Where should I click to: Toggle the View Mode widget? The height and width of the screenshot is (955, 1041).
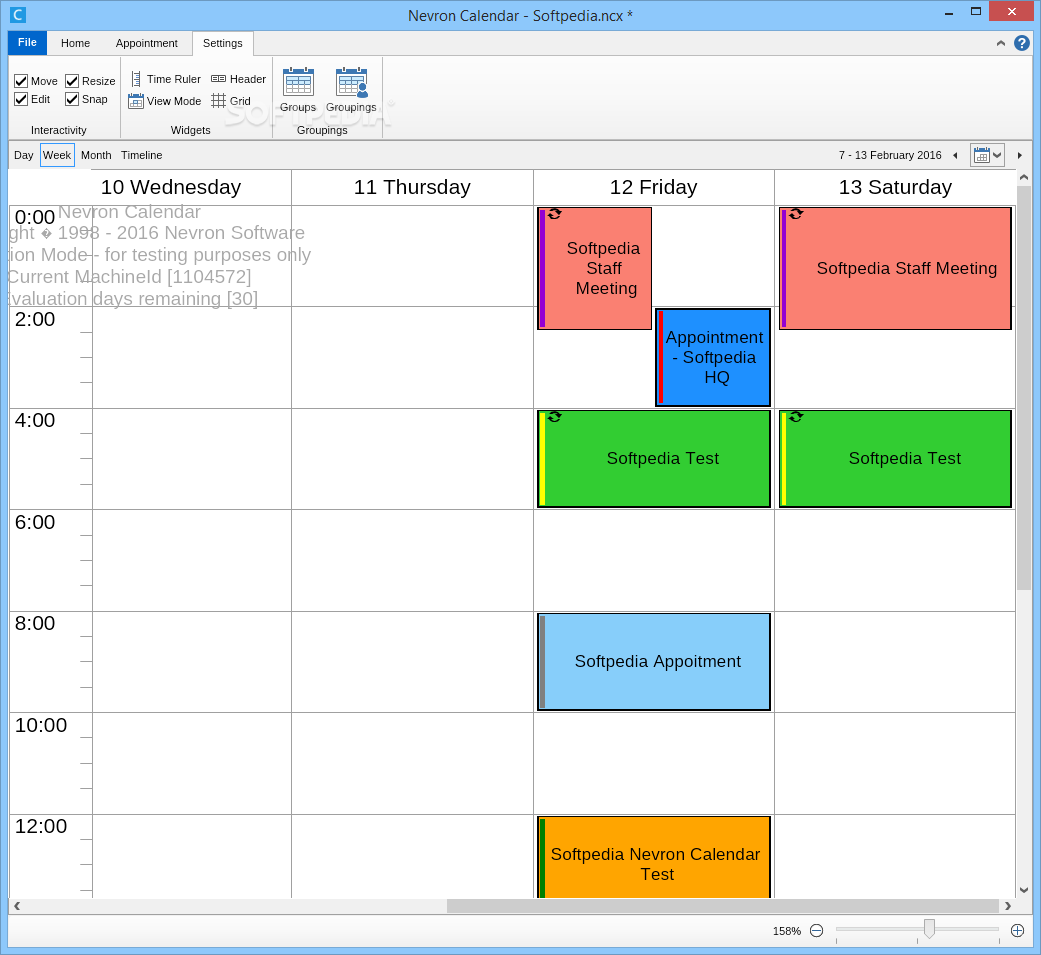[x=165, y=101]
